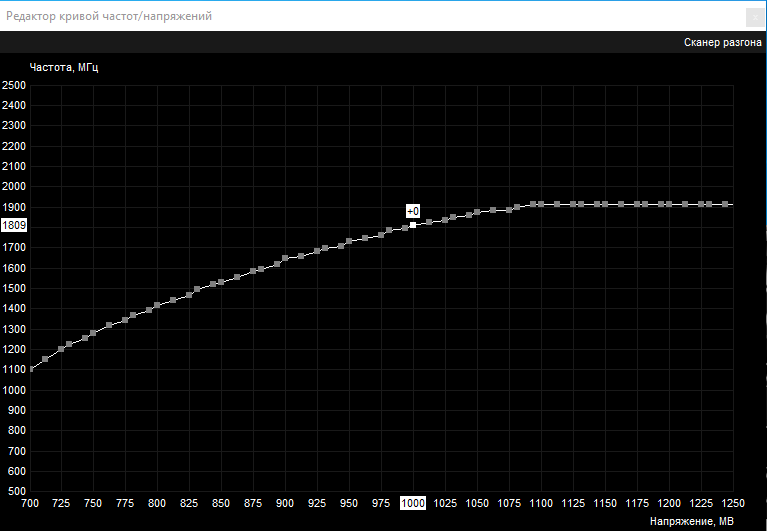Click the Сканер разгона button

tap(723, 43)
